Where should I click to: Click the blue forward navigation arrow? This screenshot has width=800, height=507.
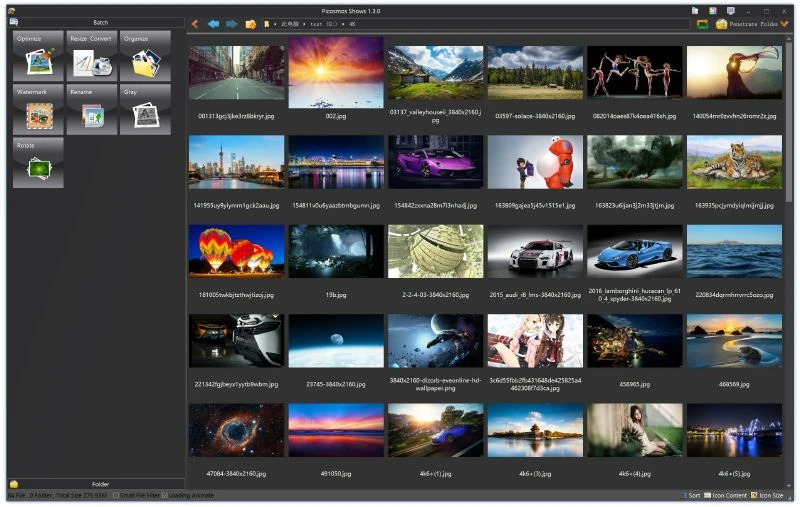pos(232,24)
